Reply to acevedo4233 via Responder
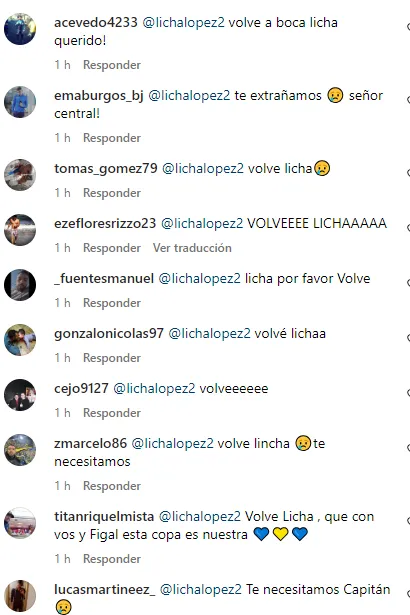The image size is (410, 615). coord(112,65)
